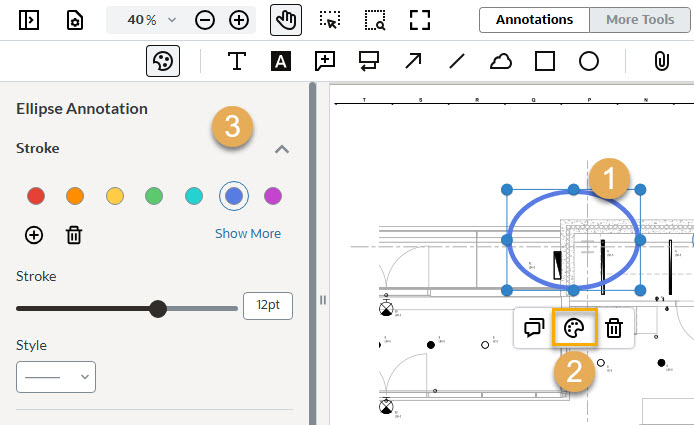The image size is (694, 425).
Task: Toggle the style palette button in toolbar
Action: click(163, 61)
